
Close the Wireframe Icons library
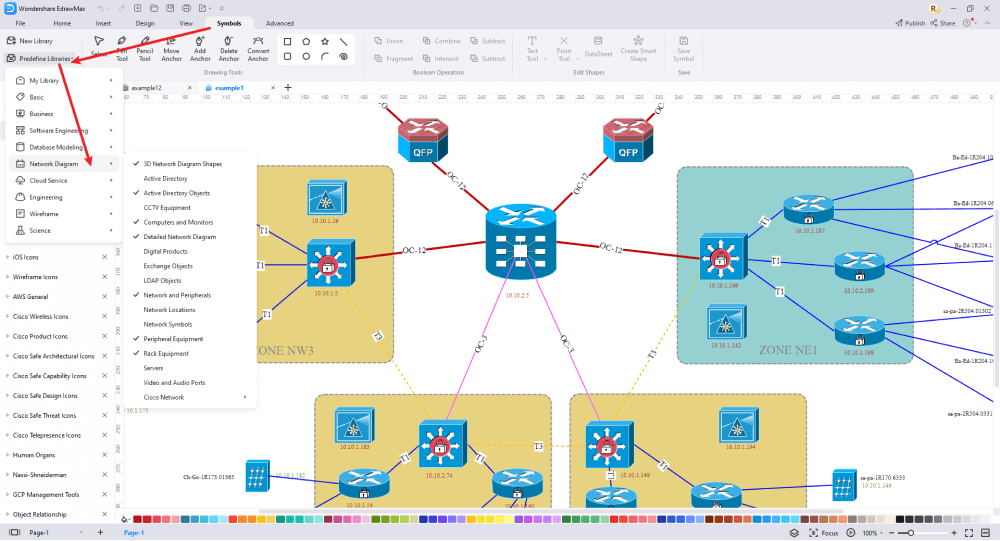point(105,277)
